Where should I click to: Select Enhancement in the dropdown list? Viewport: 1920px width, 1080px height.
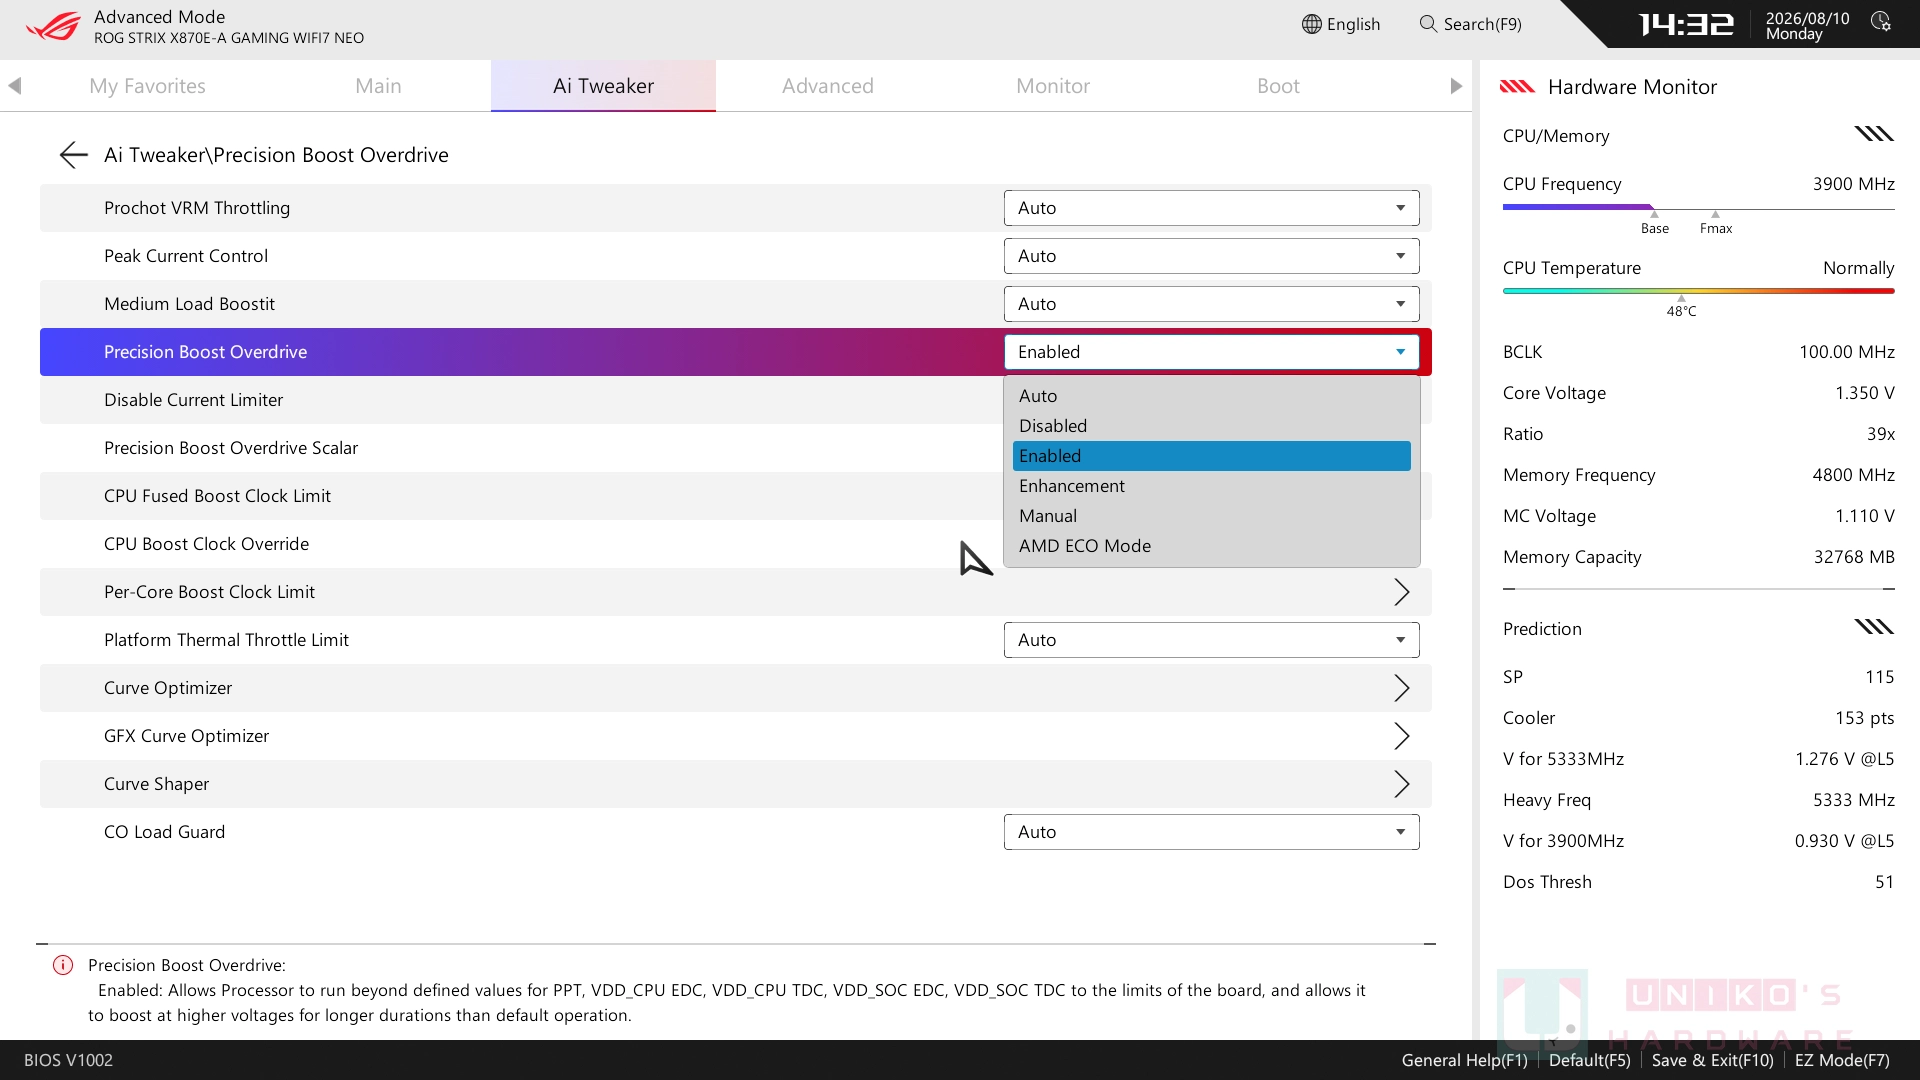pos(1211,486)
